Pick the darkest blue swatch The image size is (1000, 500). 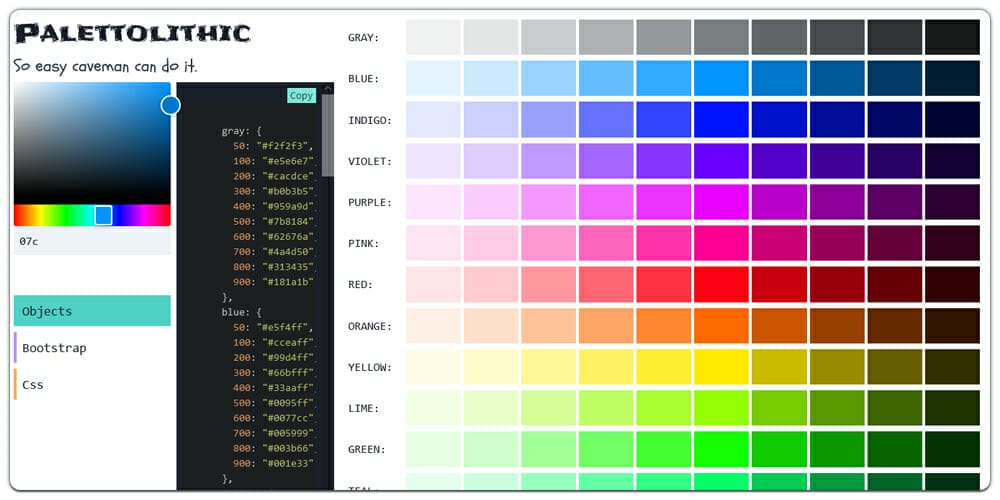[x=952, y=79]
